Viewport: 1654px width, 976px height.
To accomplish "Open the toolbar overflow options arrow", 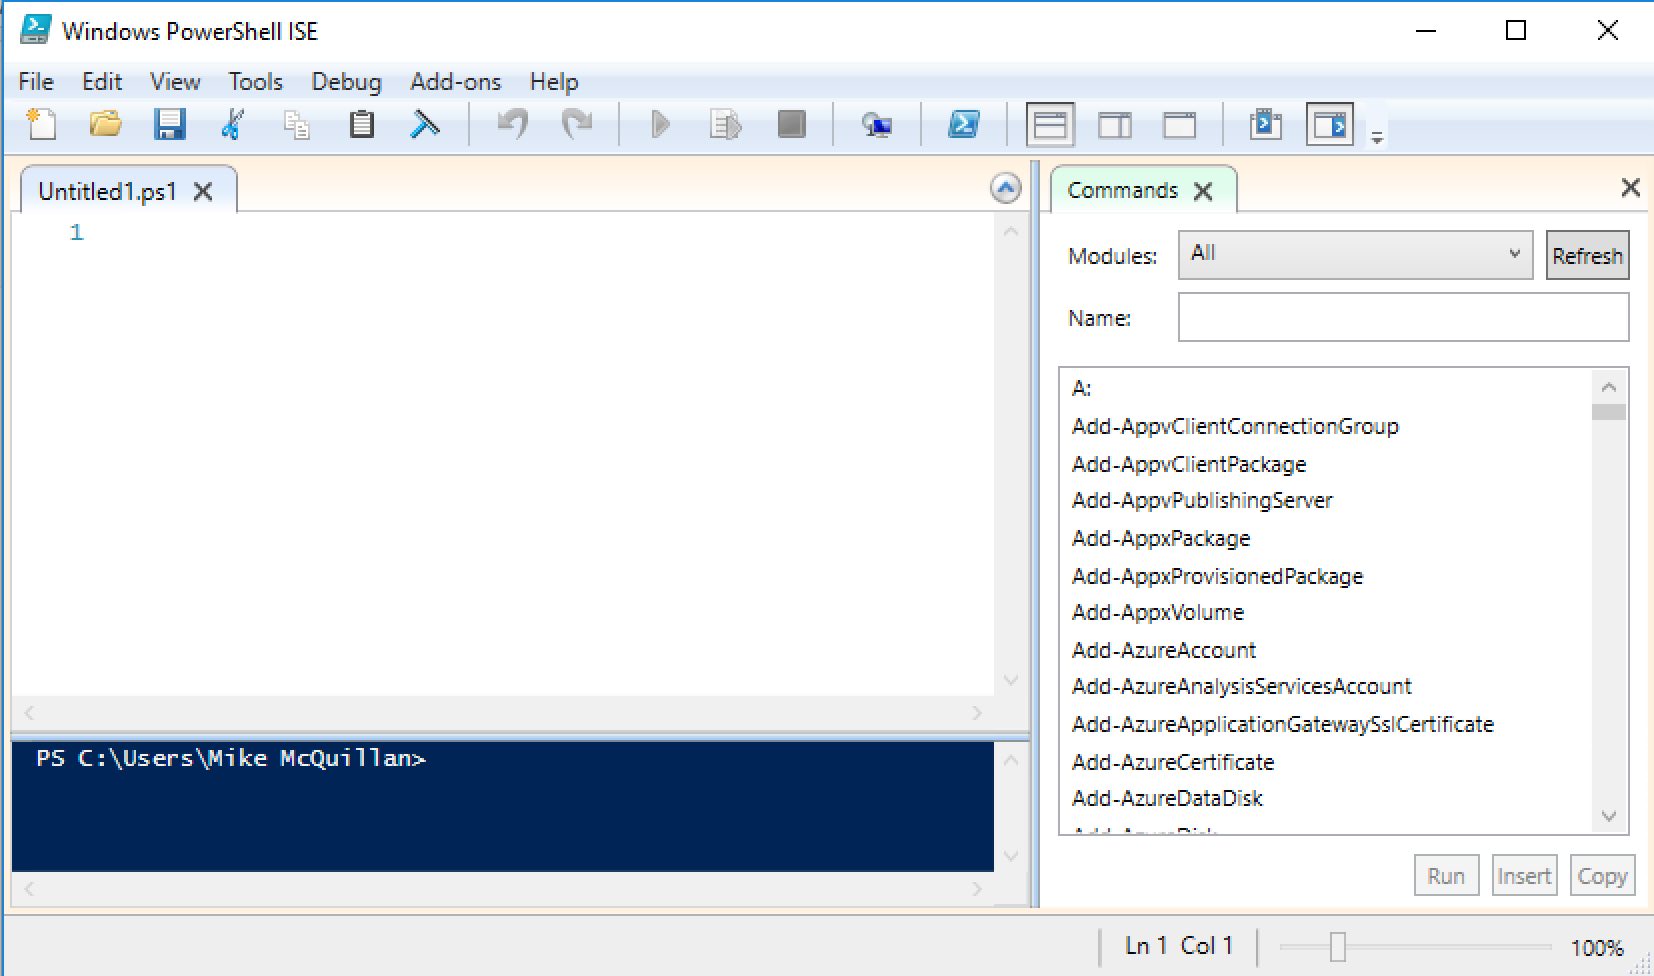I will (x=1377, y=138).
